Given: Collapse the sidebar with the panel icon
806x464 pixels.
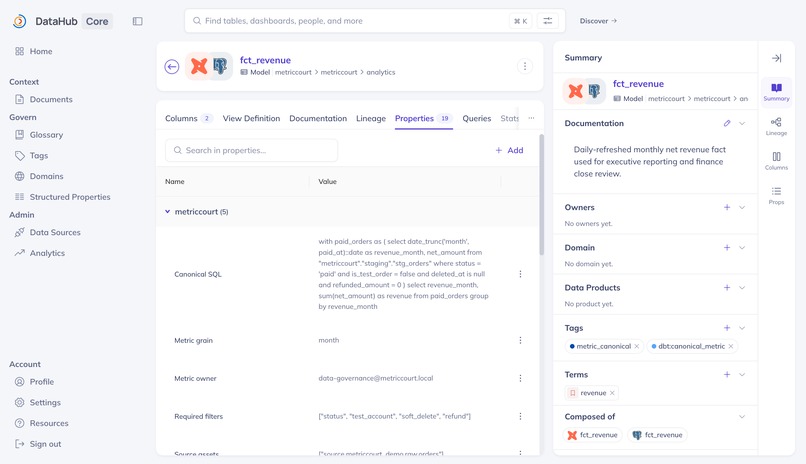Looking at the screenshot, I should point(137,21).
